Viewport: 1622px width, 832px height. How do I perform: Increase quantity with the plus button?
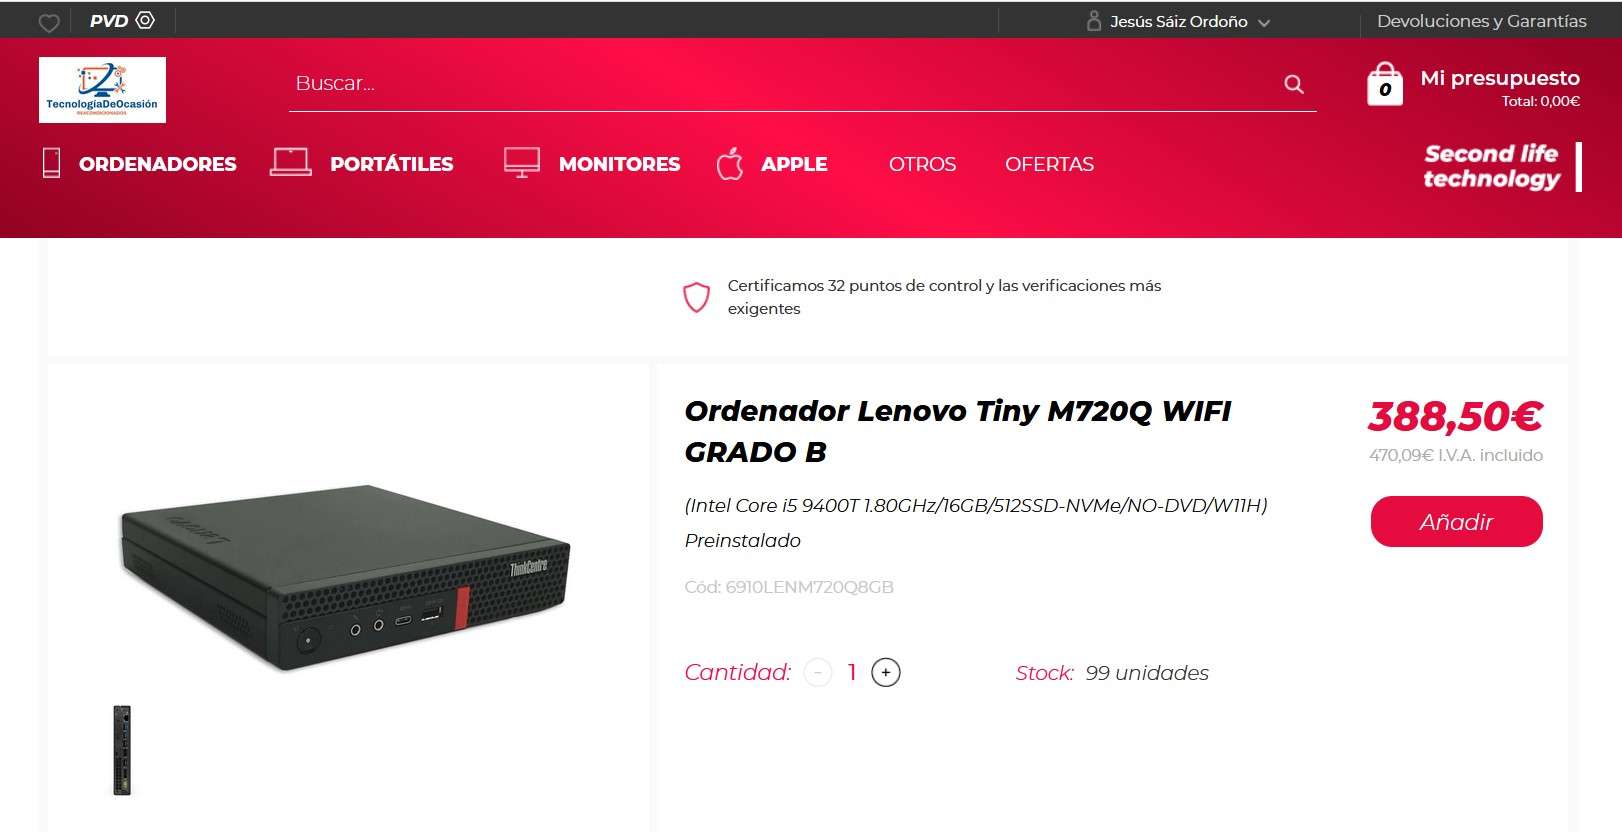pyautogui.click(x=886, y=672)
